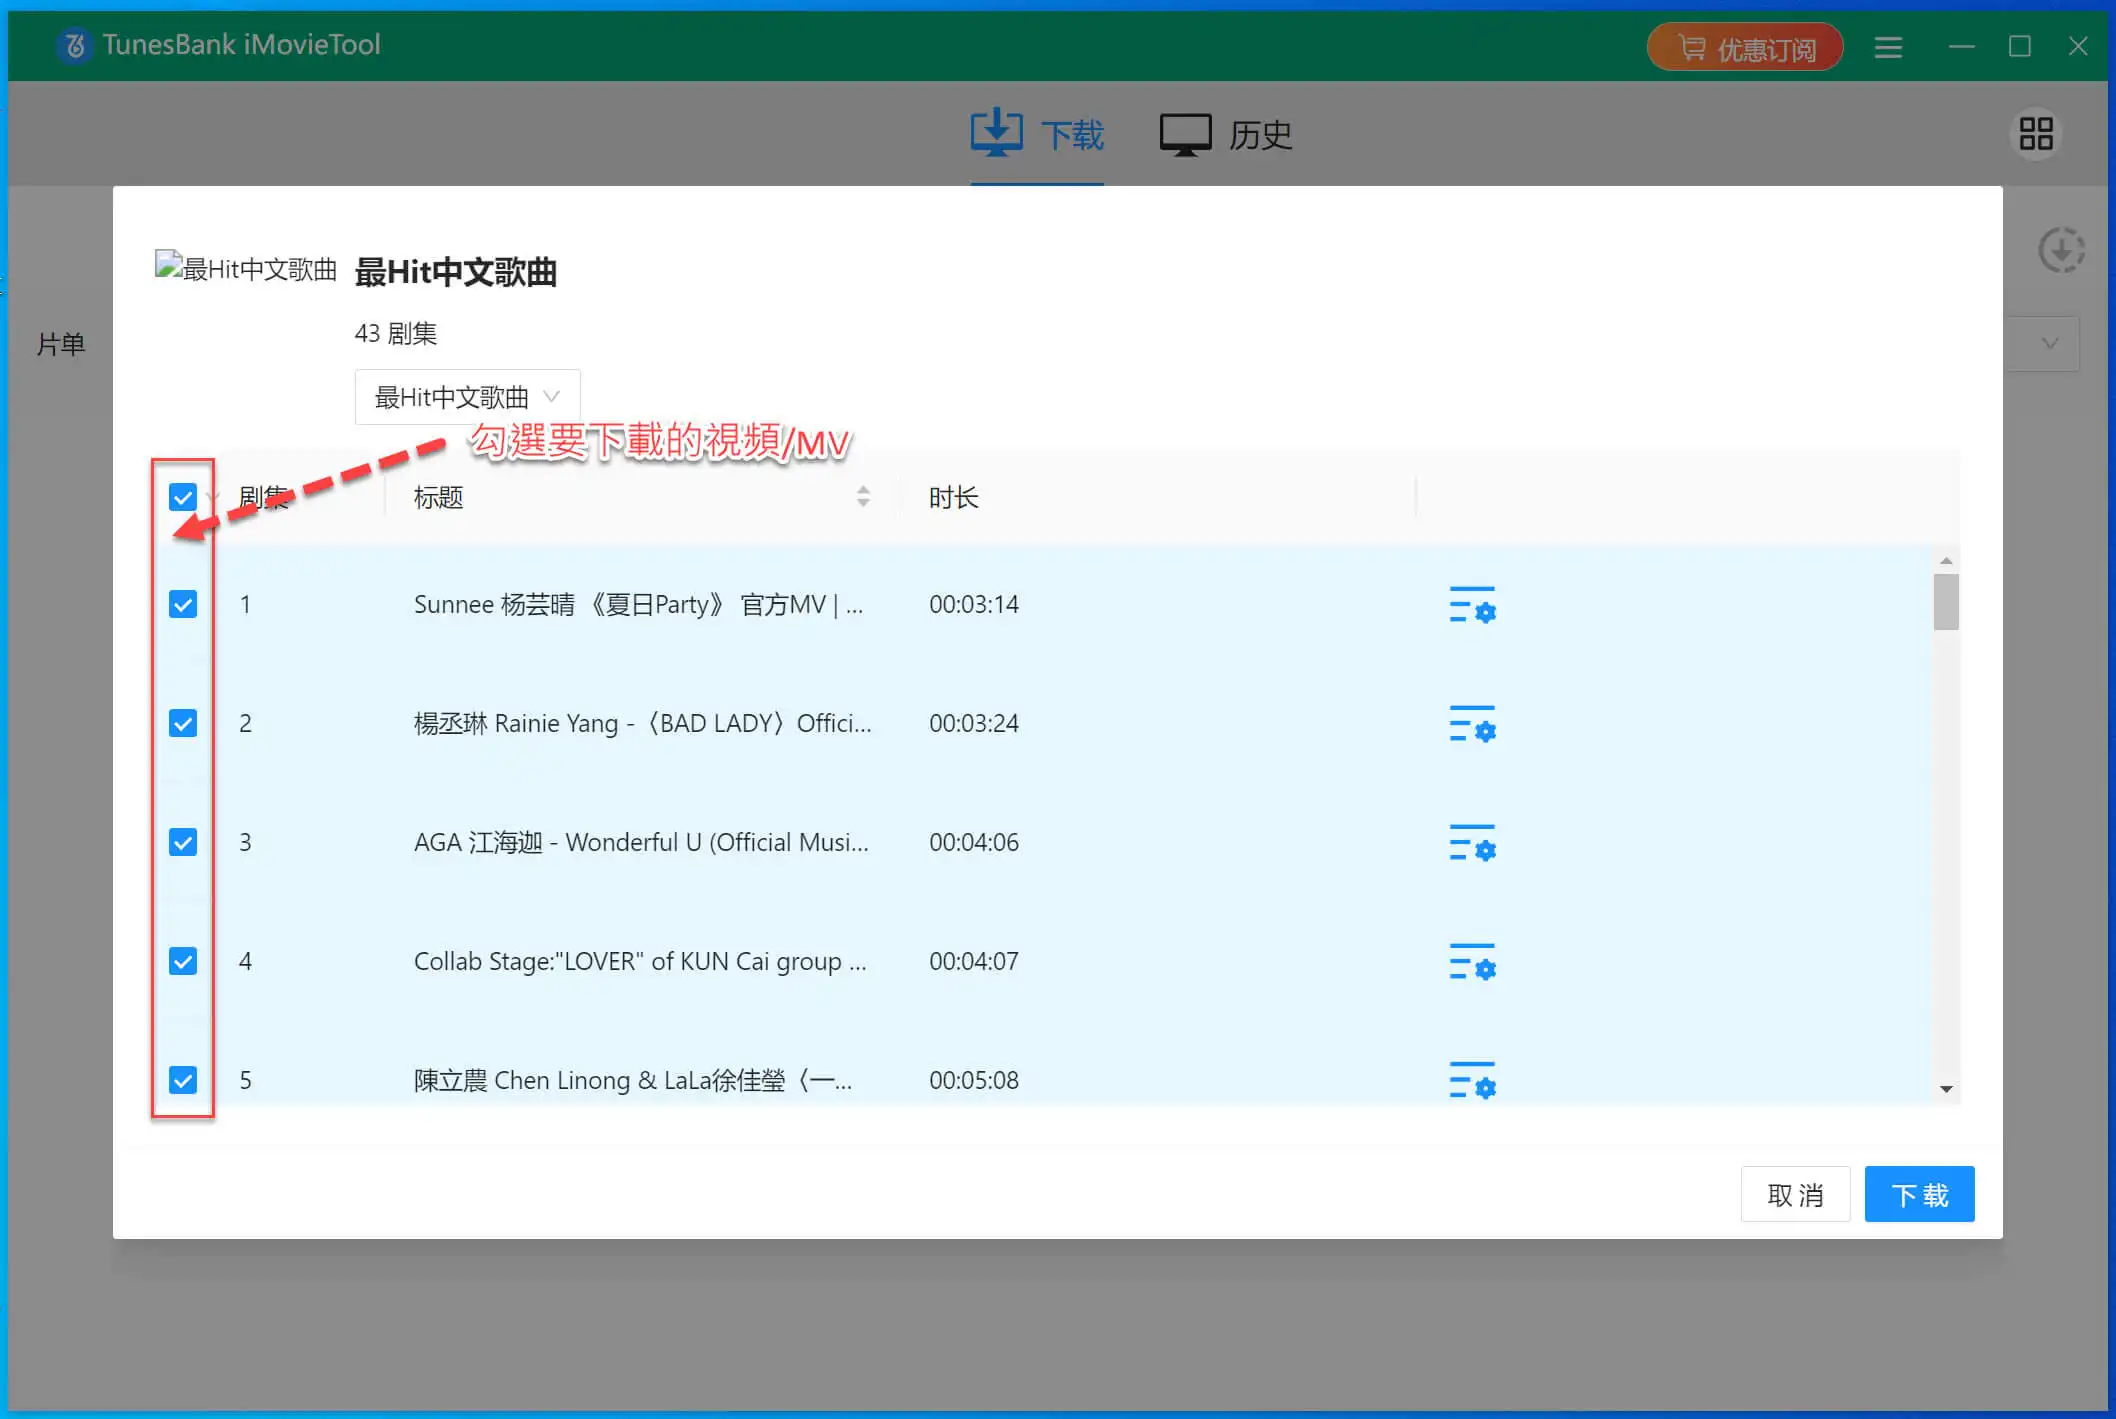Open the selection dropdown arrow beside header checkbox
The width and height of the screenshot is (2116, 1419).
(212, 498)
